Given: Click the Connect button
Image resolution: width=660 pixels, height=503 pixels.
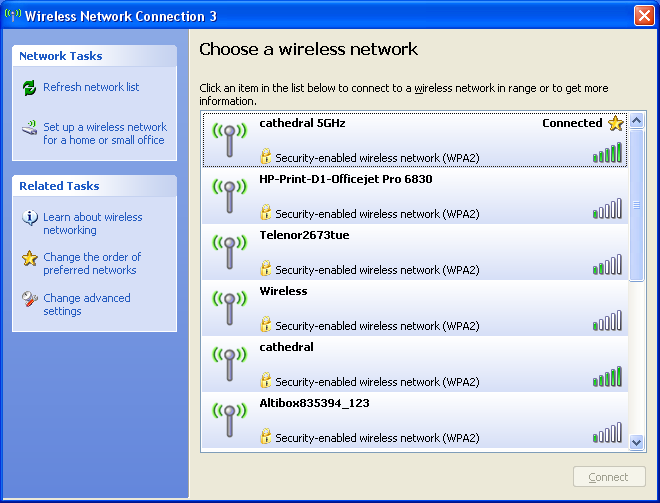Looking at the screenshot, I should pyautogui.click(x=609, y=477).
